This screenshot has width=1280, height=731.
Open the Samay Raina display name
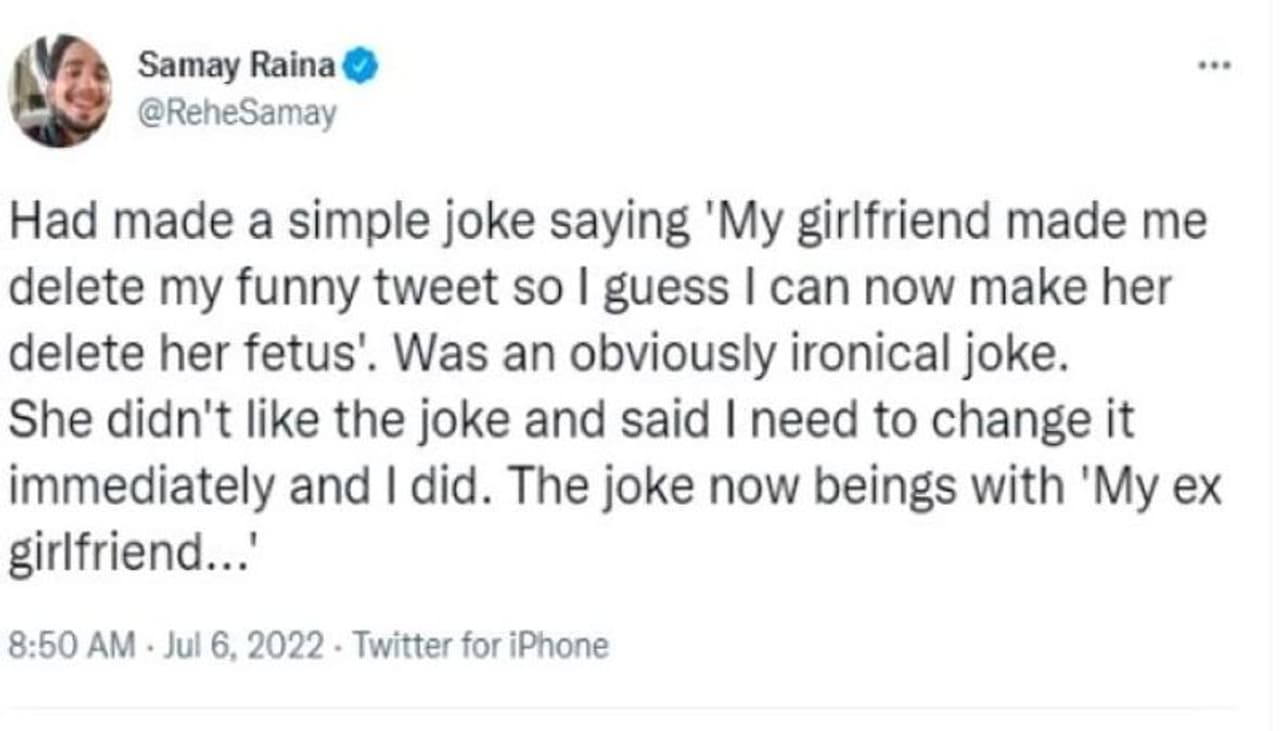(x=237, y=67)
